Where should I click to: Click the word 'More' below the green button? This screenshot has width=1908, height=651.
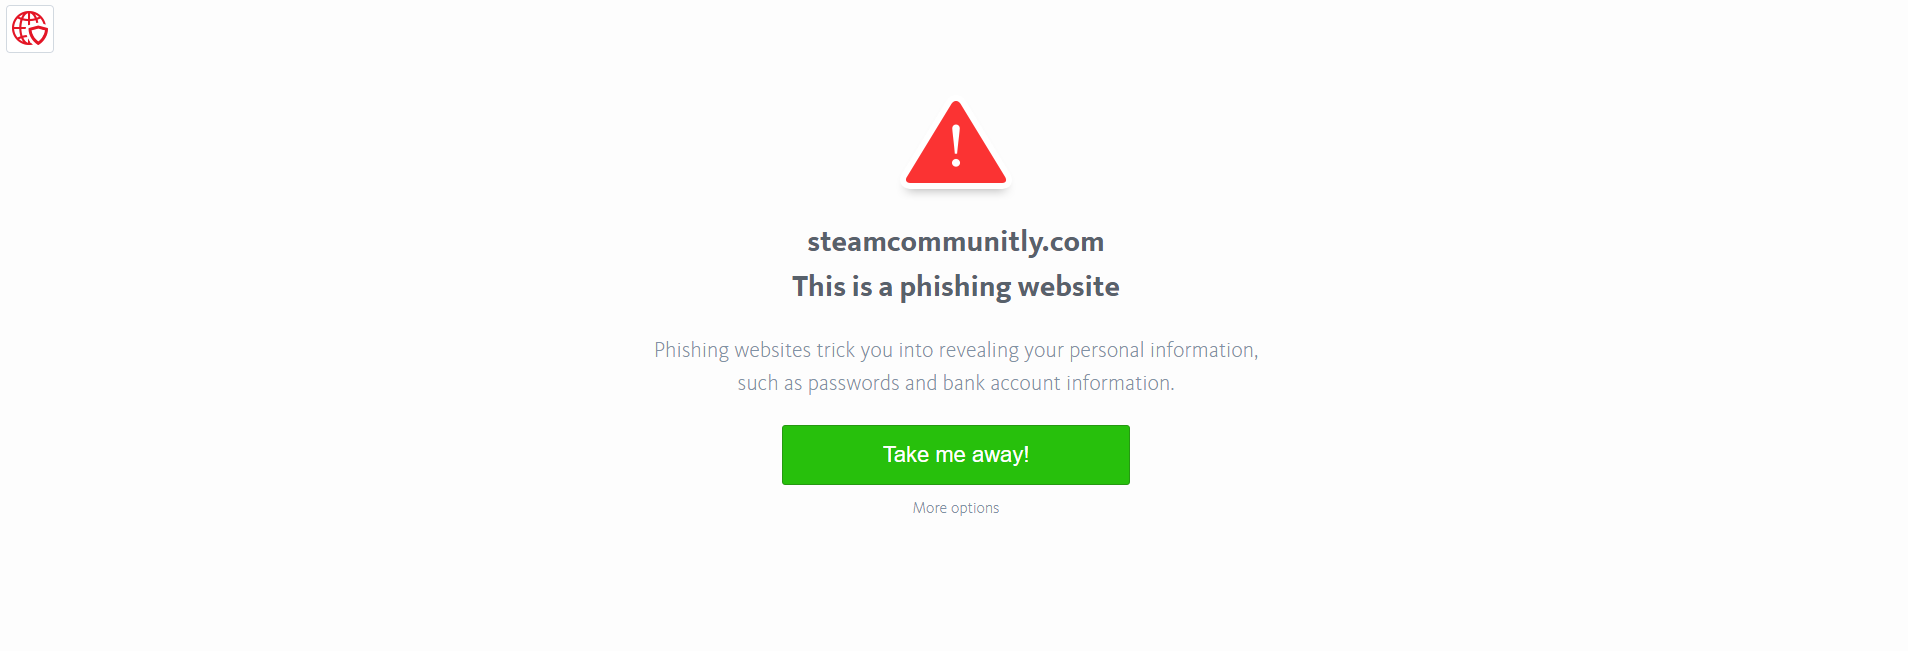click(x=930, y=508)
